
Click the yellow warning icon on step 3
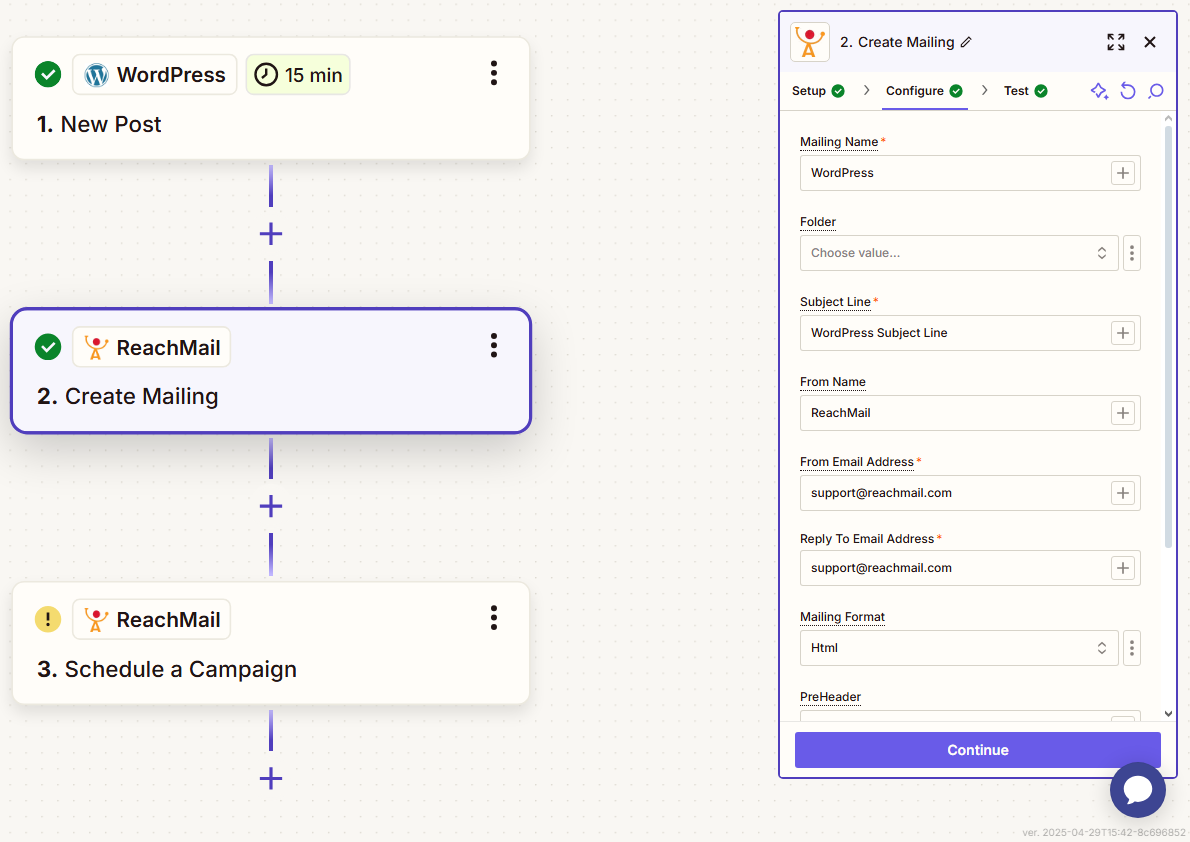click(x=48, y=620)
